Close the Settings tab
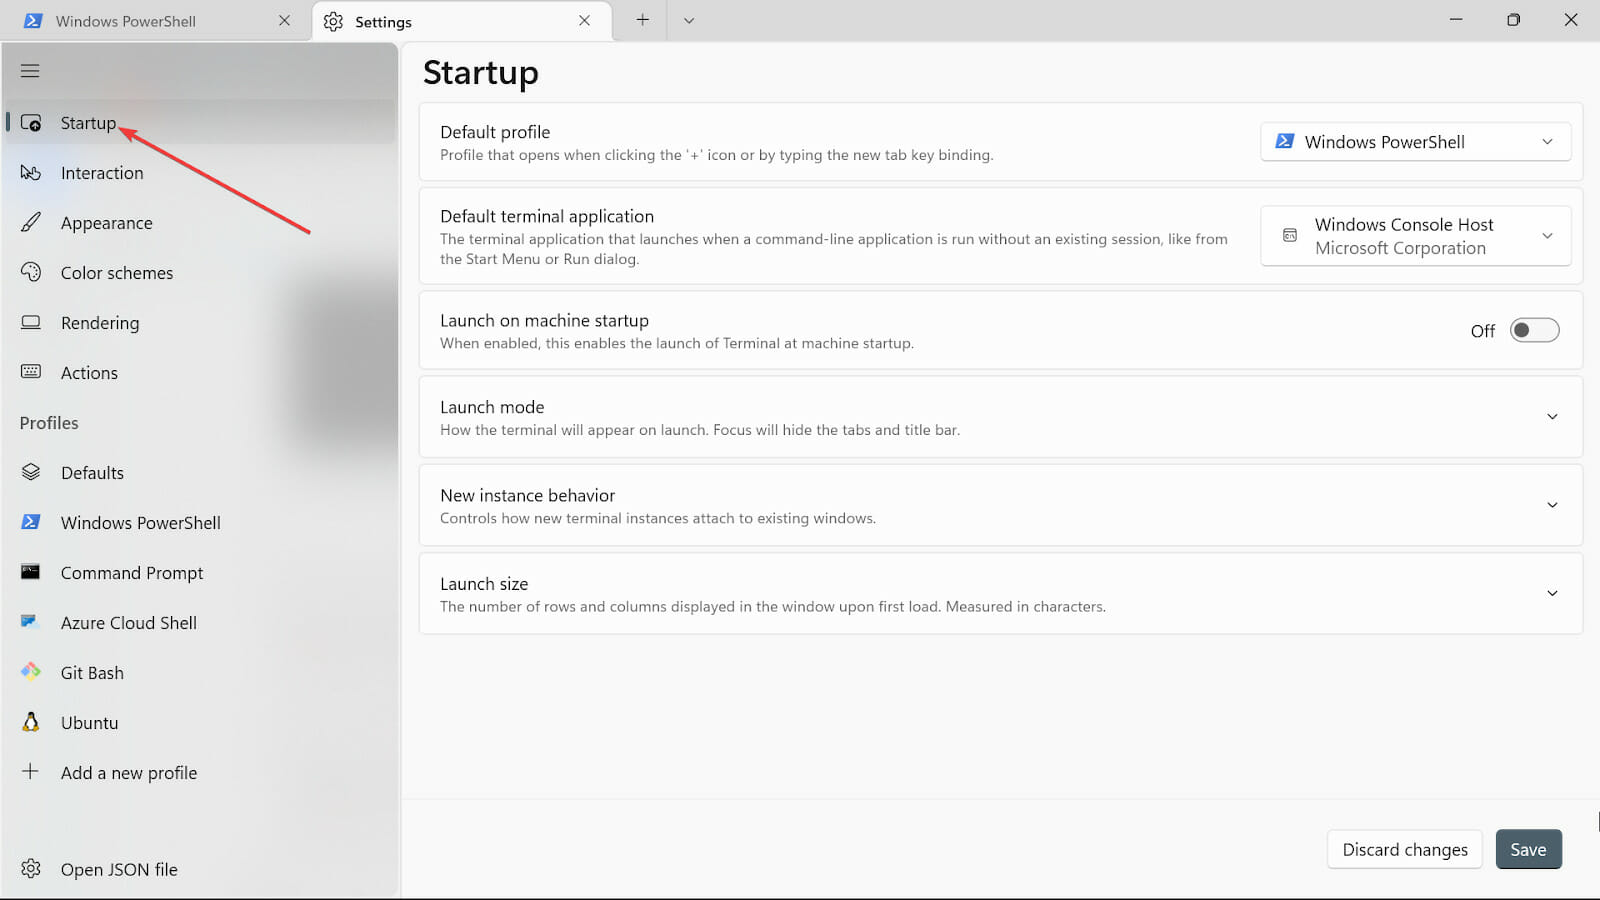The height and width of the screenshot is (900, 1600). 584,21
